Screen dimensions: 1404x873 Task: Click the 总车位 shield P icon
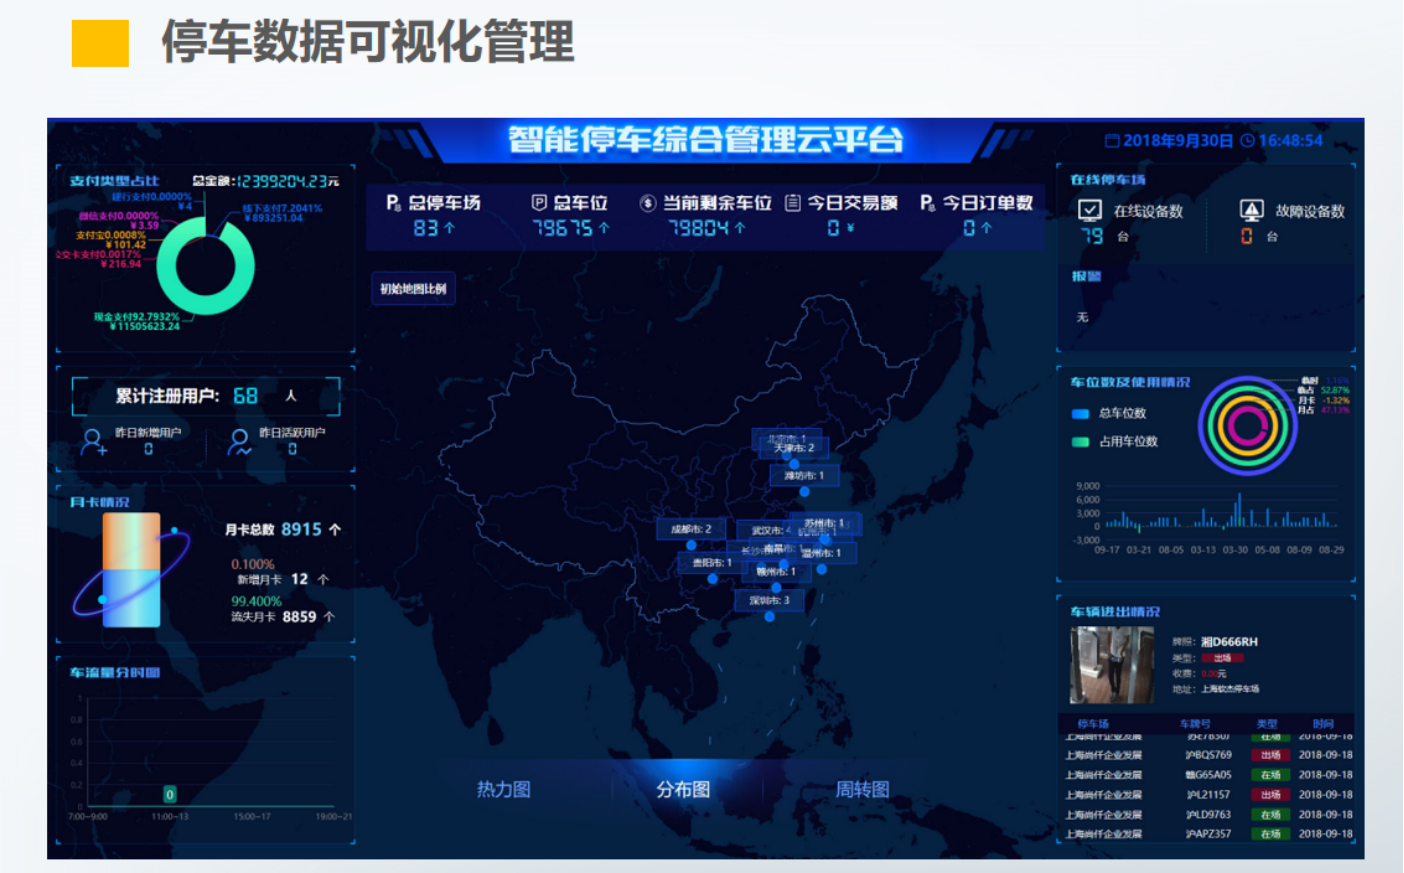[x=539, y=203]
